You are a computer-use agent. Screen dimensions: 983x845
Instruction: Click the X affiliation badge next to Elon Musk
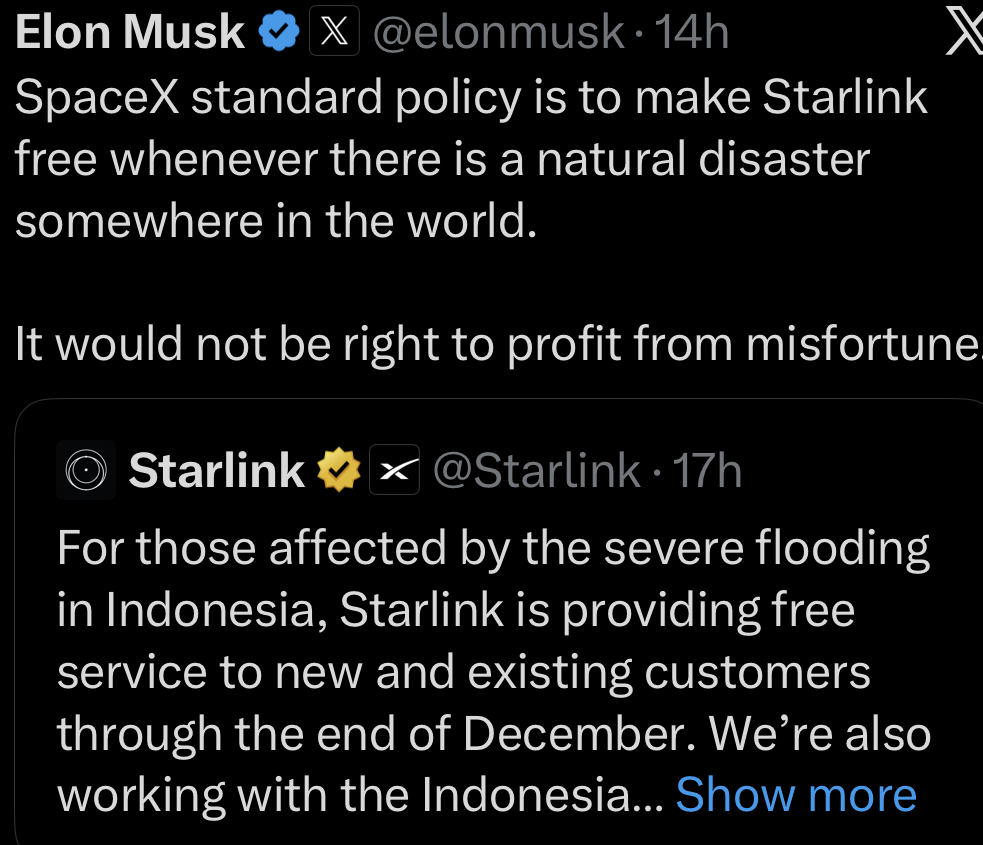pos(335,34)
